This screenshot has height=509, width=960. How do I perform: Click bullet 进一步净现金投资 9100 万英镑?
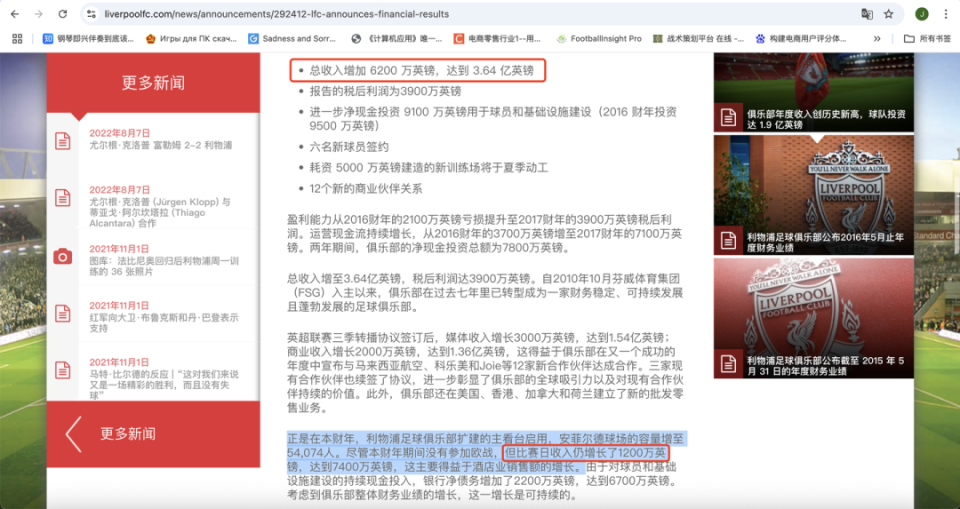tap(493, 118)
